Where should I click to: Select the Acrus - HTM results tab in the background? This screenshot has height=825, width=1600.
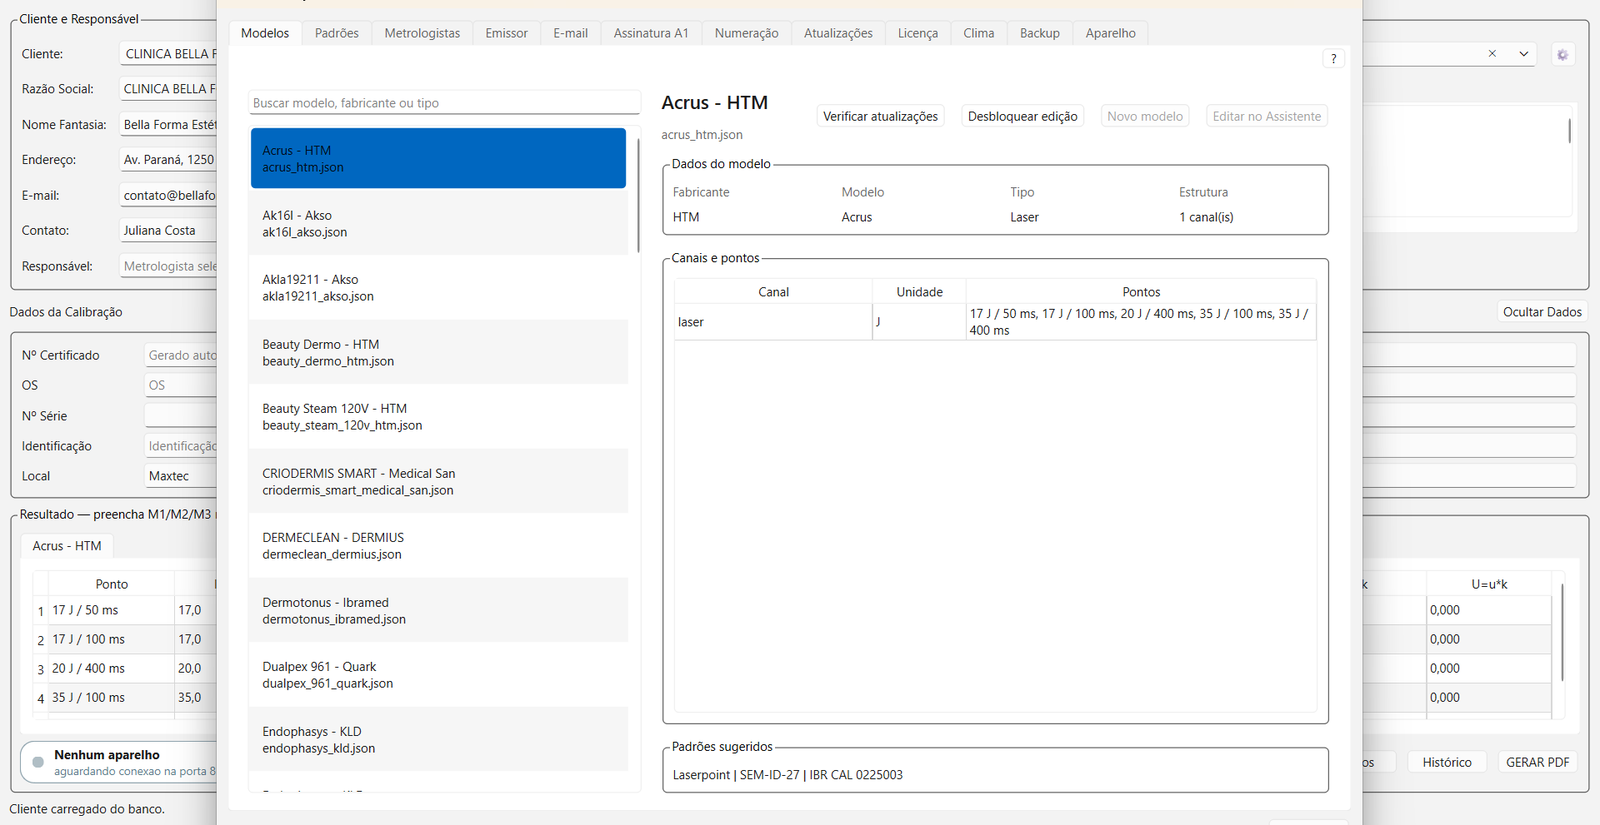(67, 546)
